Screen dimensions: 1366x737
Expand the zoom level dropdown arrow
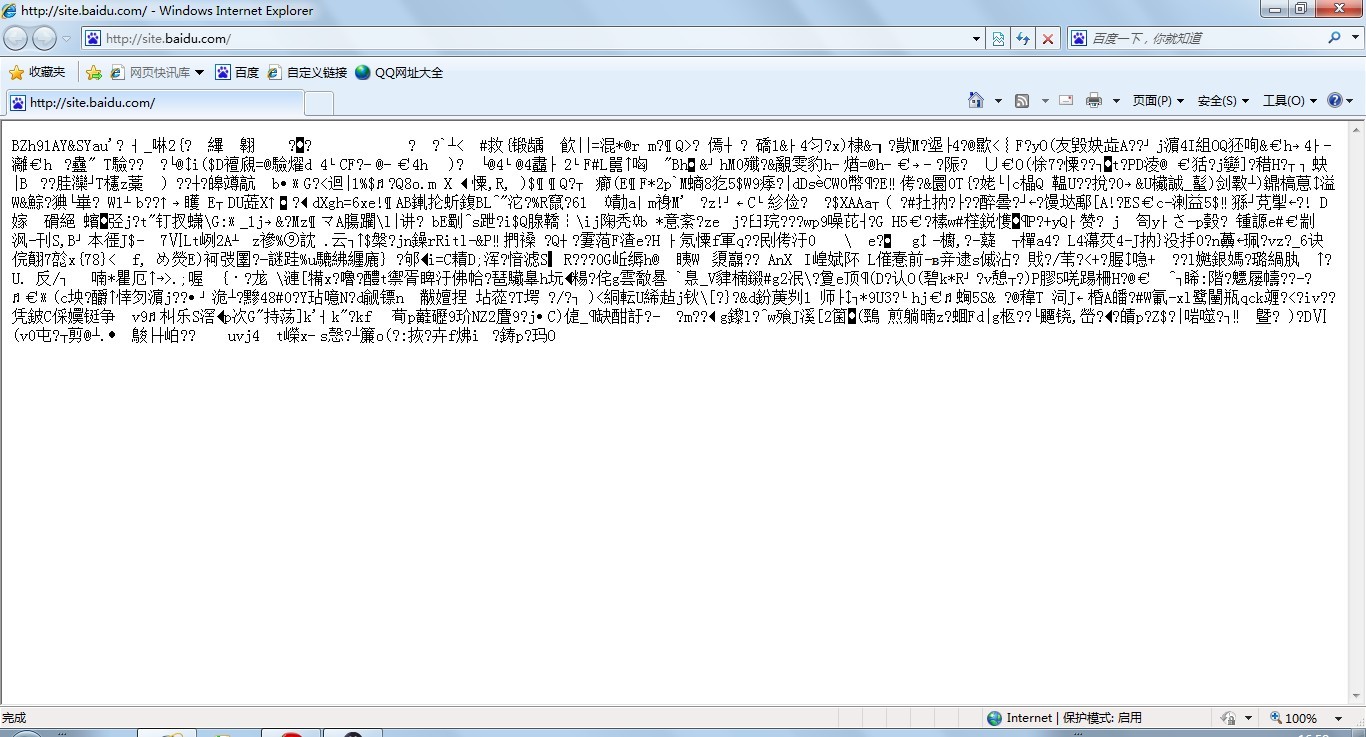pyautogui.click(x=1336, y=718)
